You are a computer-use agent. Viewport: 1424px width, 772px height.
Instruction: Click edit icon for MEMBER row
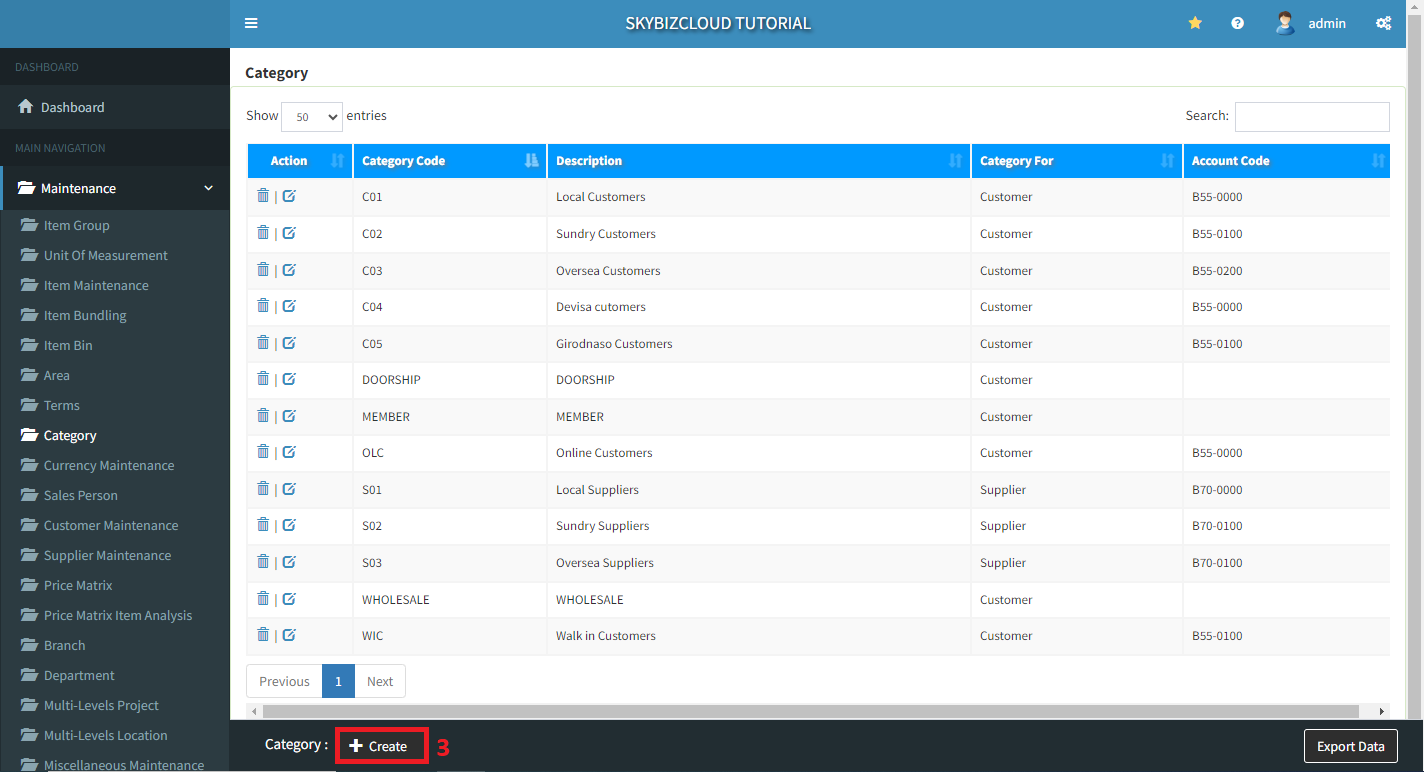289,416
